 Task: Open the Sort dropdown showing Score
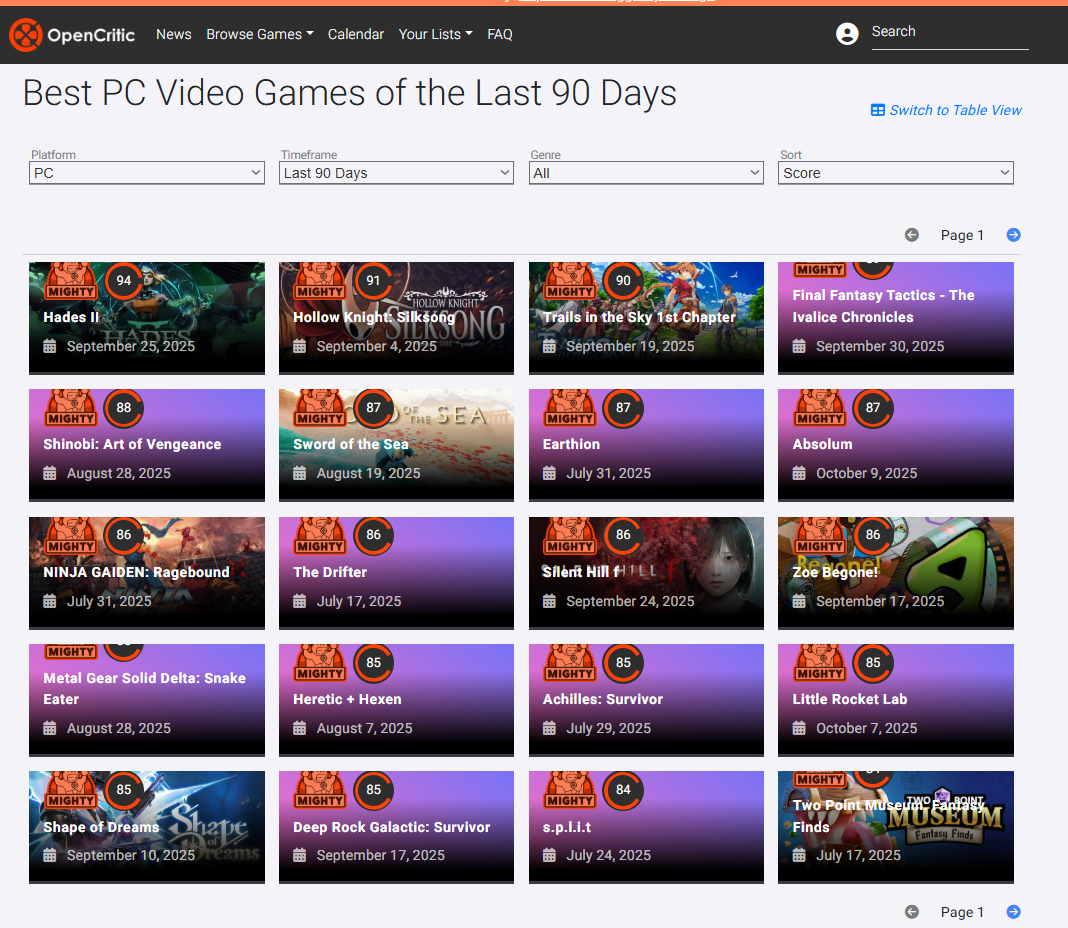pyautogui.click(x=896, y=173)
